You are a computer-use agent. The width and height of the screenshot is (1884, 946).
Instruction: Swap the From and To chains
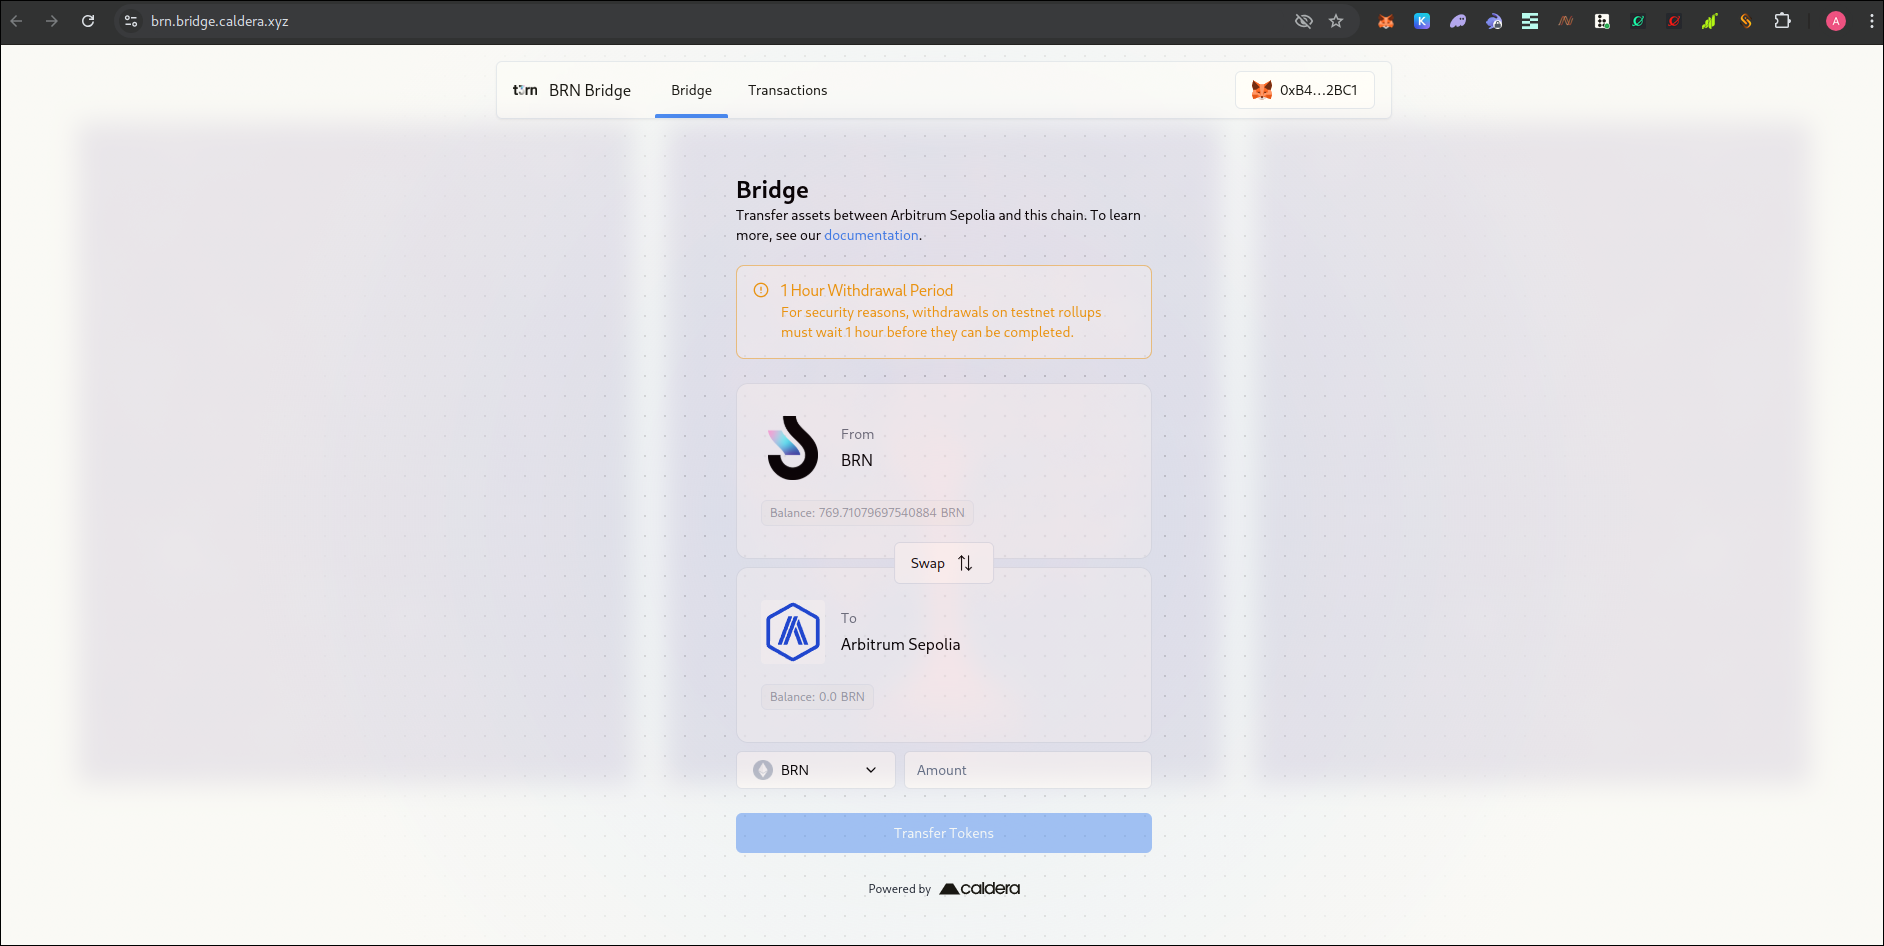tap(943, 563)
